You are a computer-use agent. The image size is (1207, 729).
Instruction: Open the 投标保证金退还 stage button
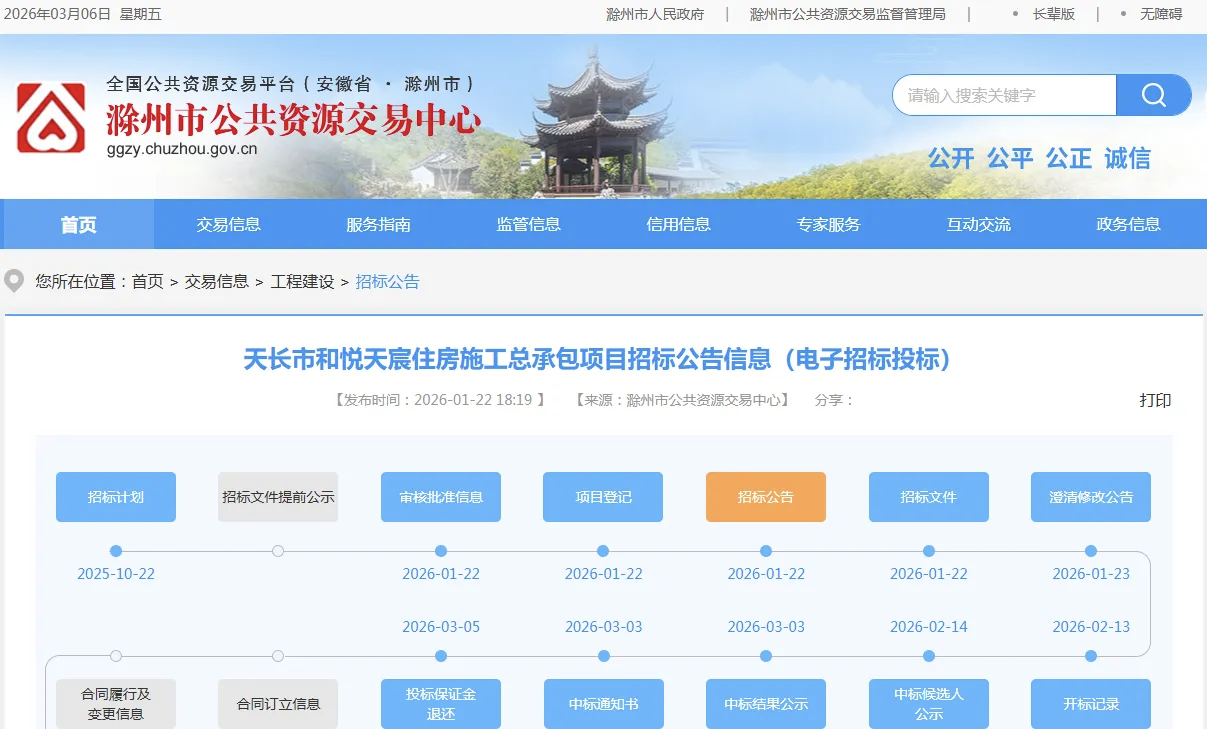click(441, 704)
